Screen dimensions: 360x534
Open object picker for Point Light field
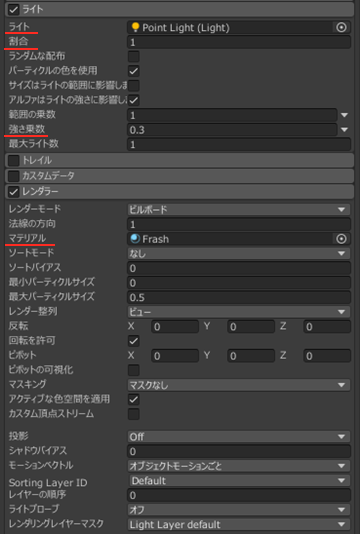tap(341, 28)
